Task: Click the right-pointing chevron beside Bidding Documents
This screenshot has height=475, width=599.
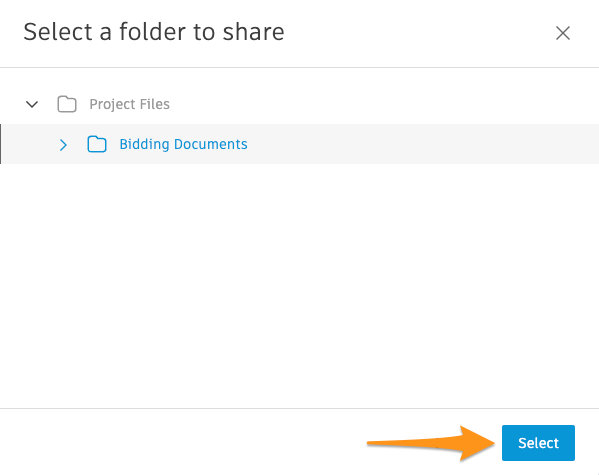Action: coord(63,144)
